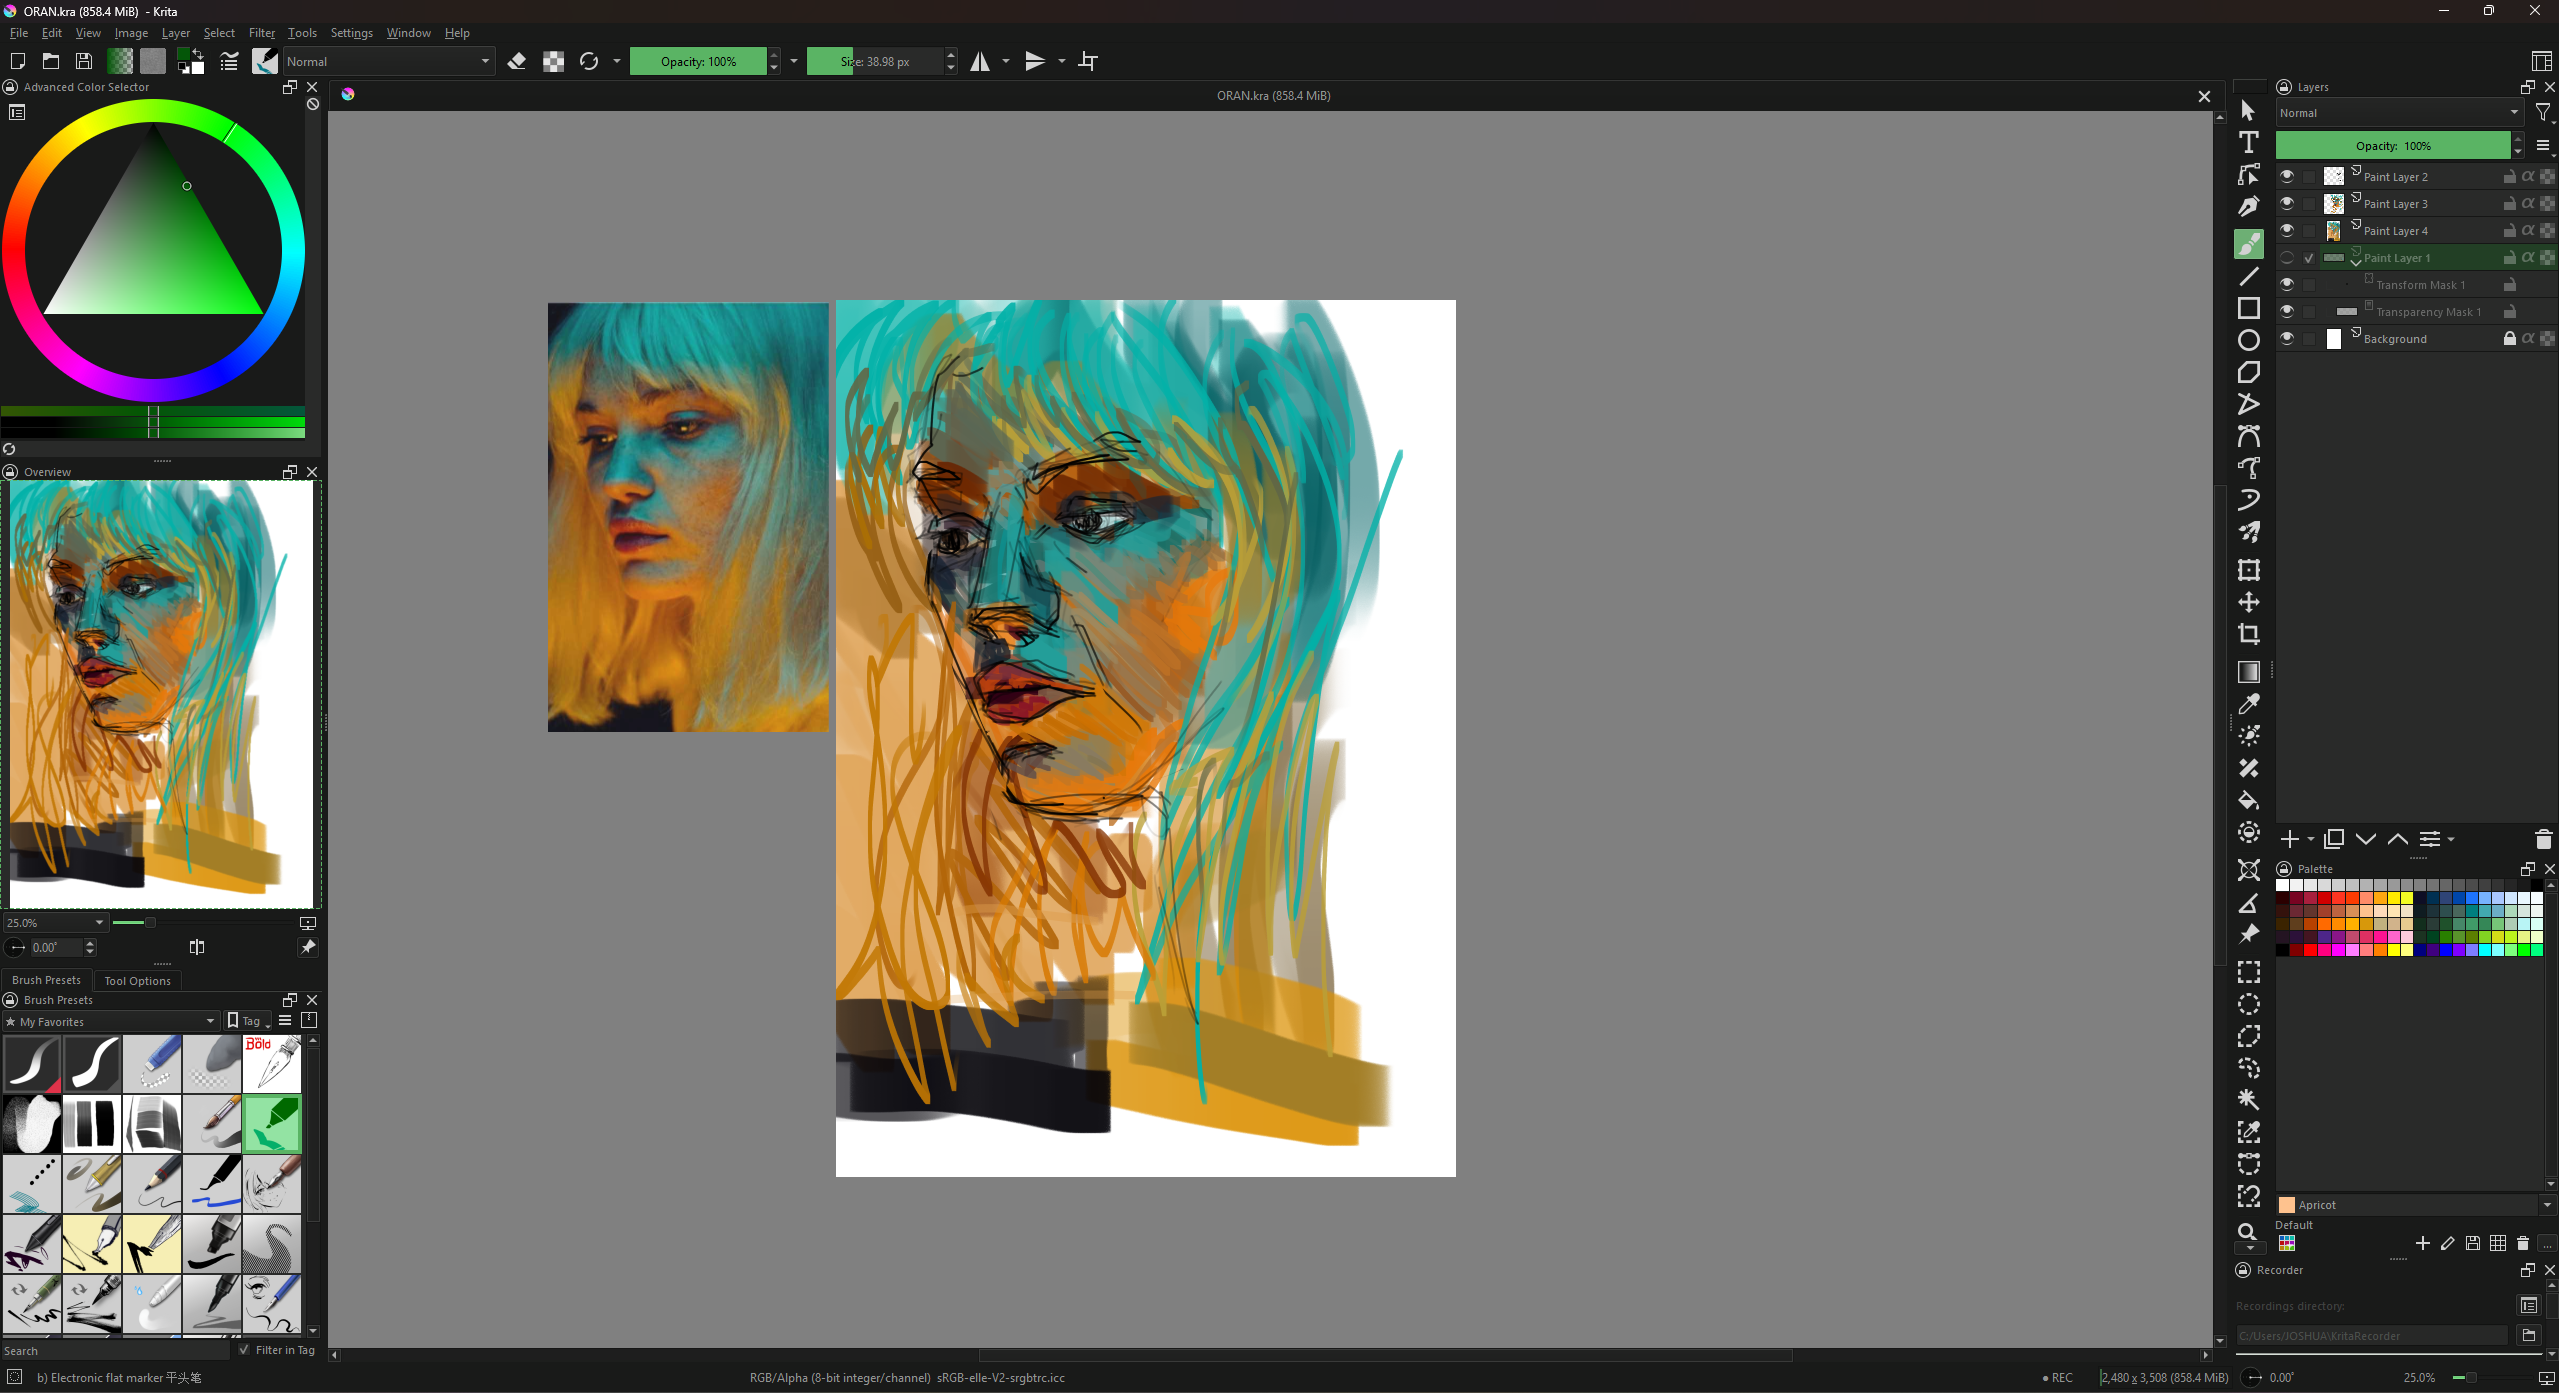This screenshot has height=1393, width=2559.
Task: Open Overview zoom 25.0% dropdown
Action: pos(55,922)
